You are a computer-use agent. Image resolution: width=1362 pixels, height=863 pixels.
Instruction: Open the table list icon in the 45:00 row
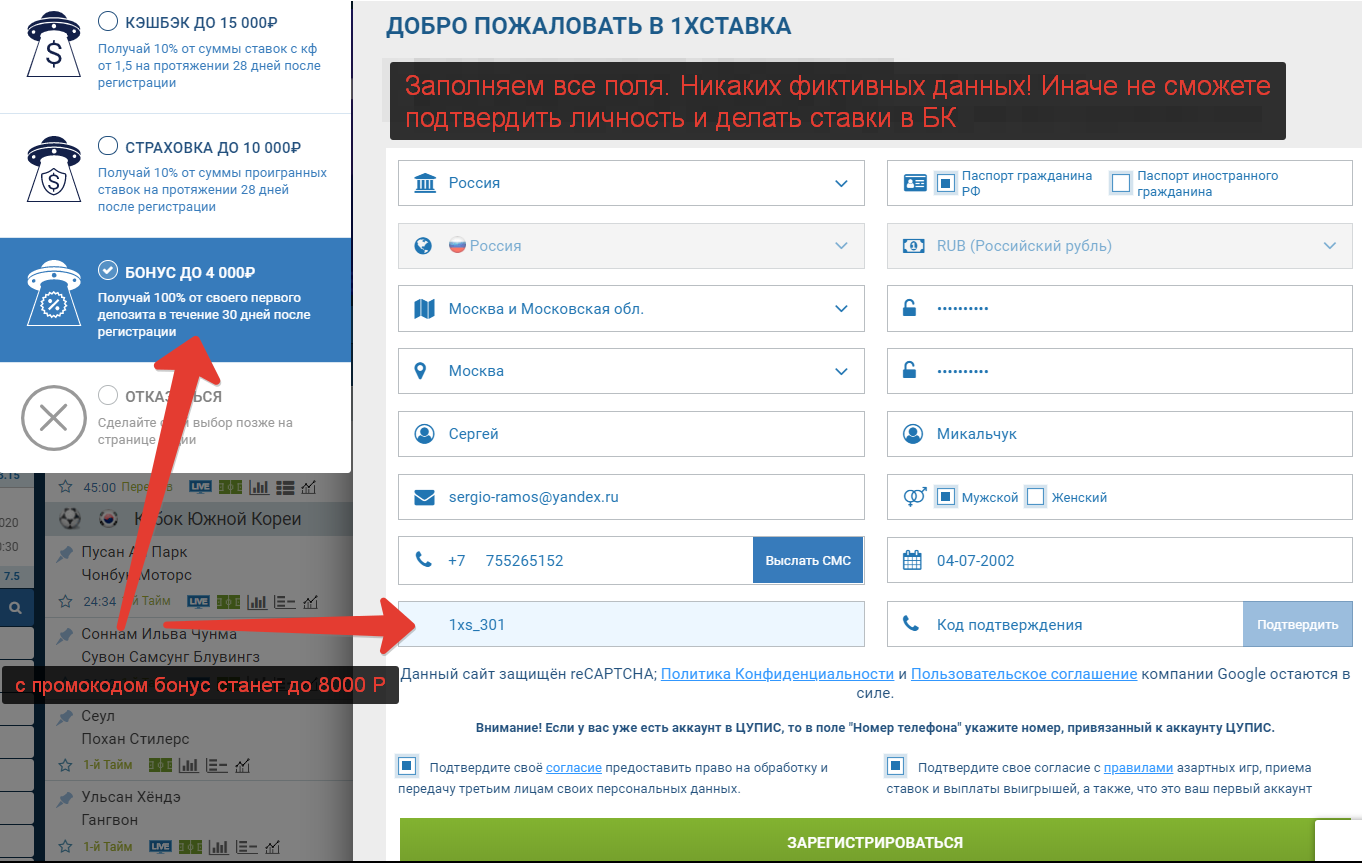click(x=284, y=487)
